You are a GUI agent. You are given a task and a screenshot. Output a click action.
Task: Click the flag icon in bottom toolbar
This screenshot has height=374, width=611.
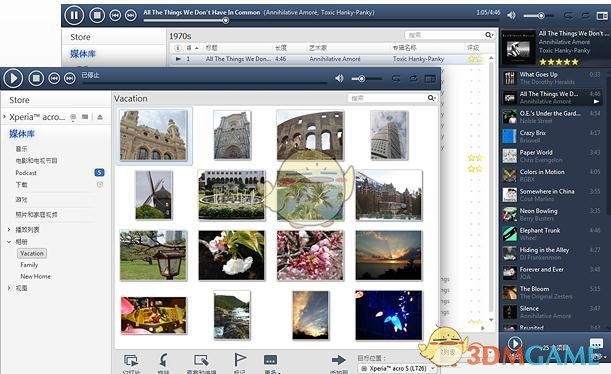point(240,360)
